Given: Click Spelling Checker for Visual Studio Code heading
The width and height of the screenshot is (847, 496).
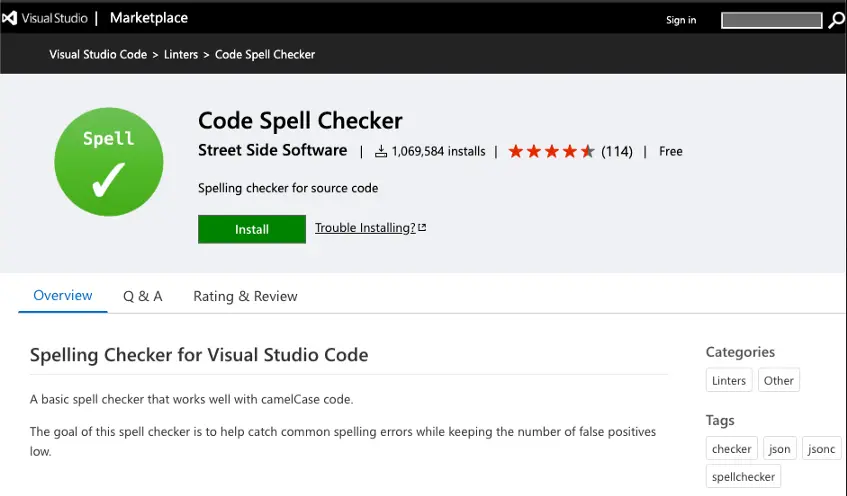Looking at the screenshot, I should point(199,355).
